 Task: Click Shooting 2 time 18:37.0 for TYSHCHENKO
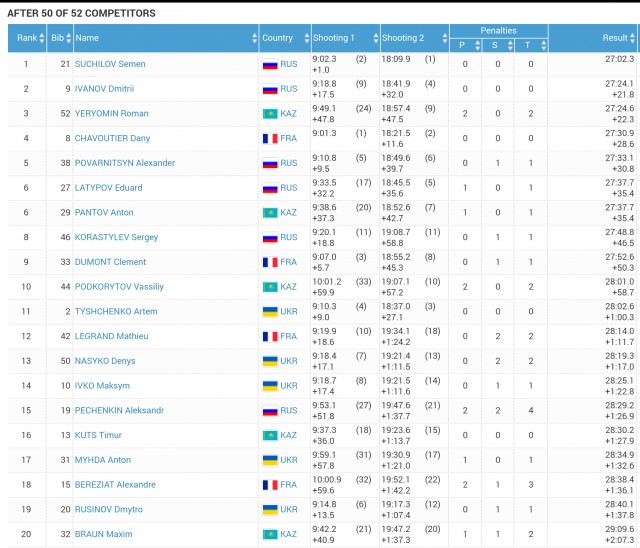[x=396, y=306]
